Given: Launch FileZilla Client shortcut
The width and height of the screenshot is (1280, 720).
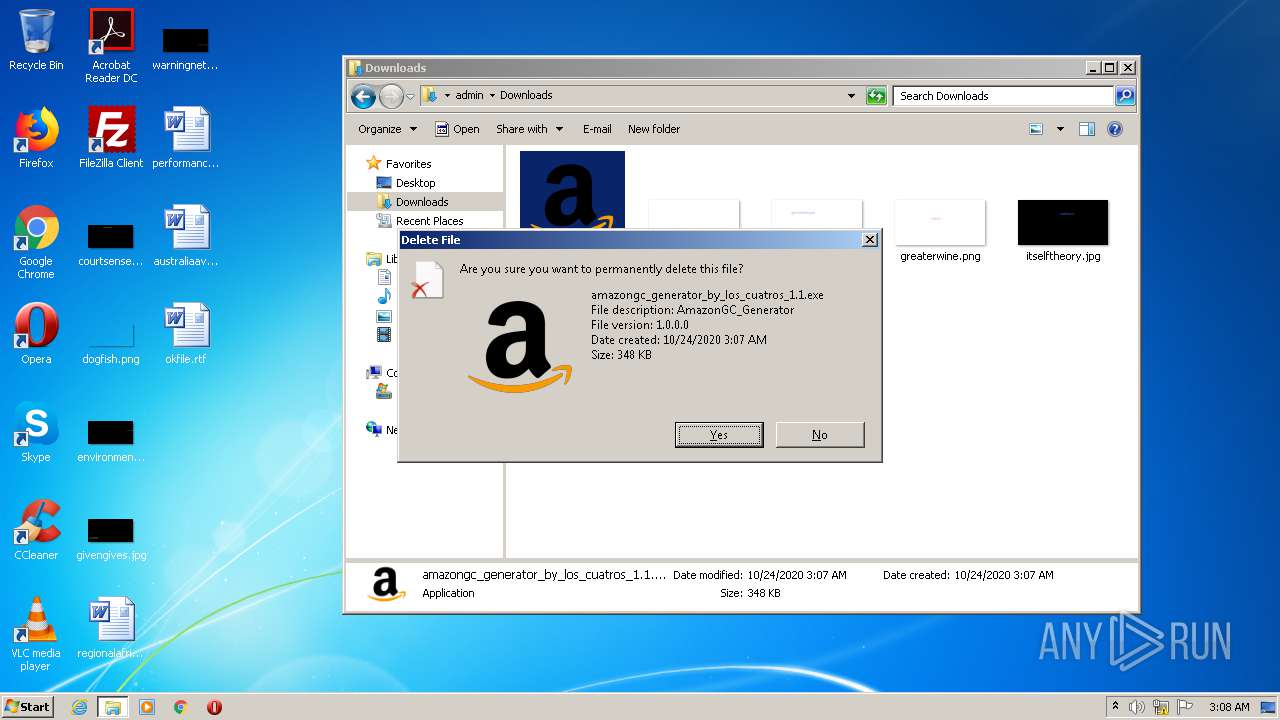Looking at the screenshot, I should click(x=111, y=138).
